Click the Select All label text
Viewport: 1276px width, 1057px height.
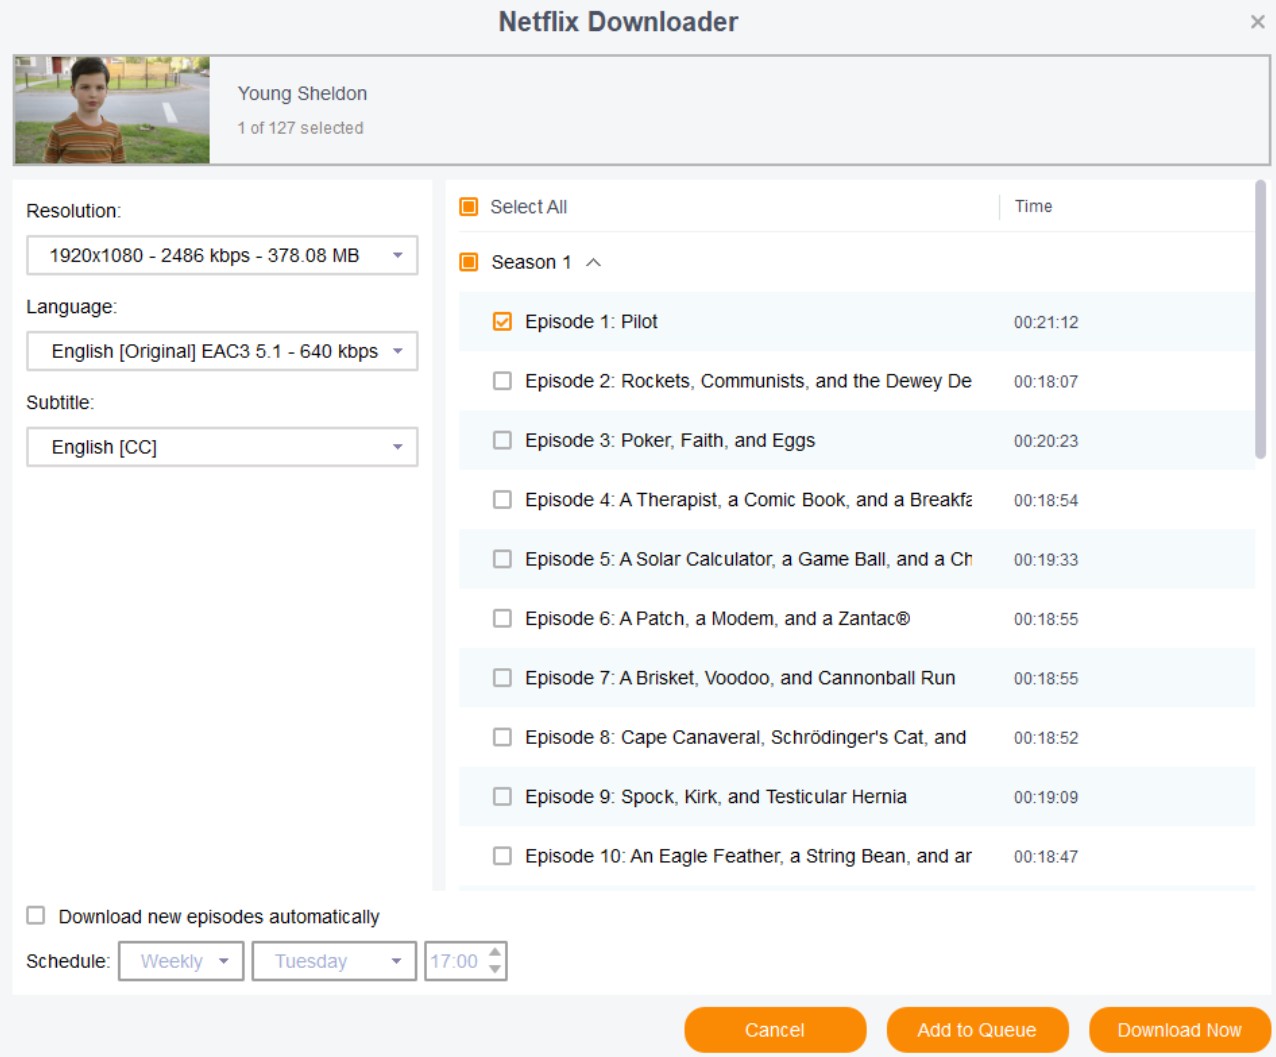point(528,207)
